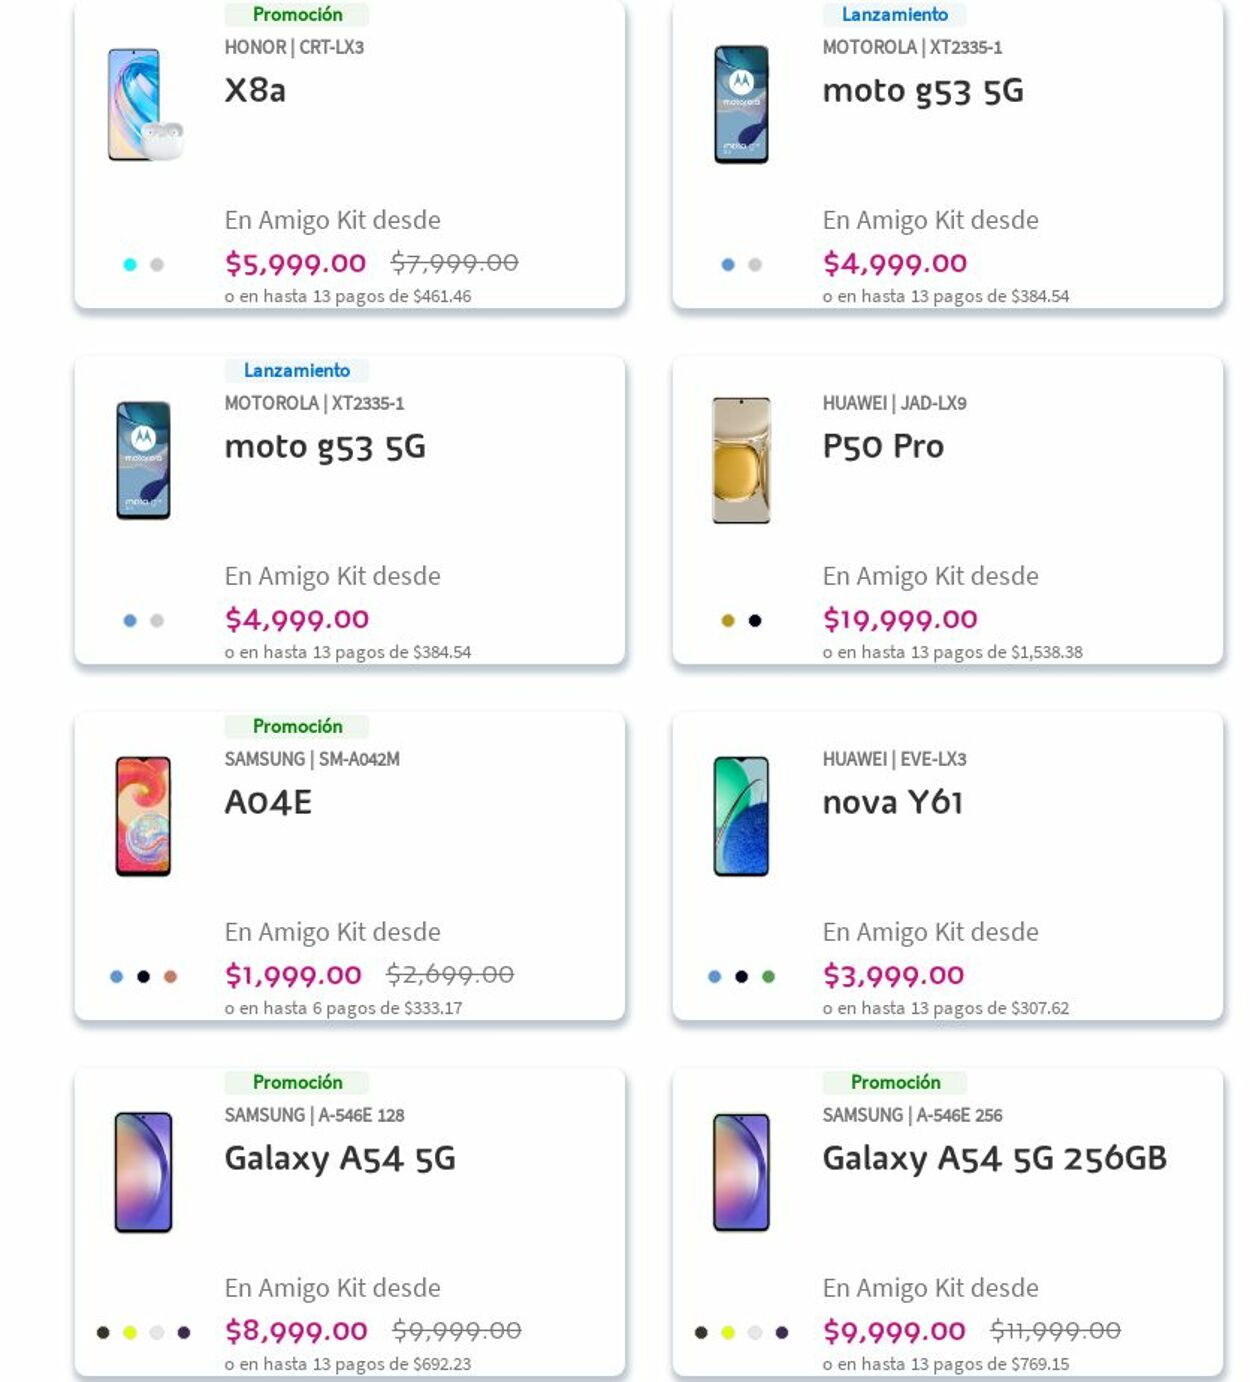Click the Promoción badge on the A04E card
The height and width of the screenshot is (1382, 1250).
pos(297,726)
